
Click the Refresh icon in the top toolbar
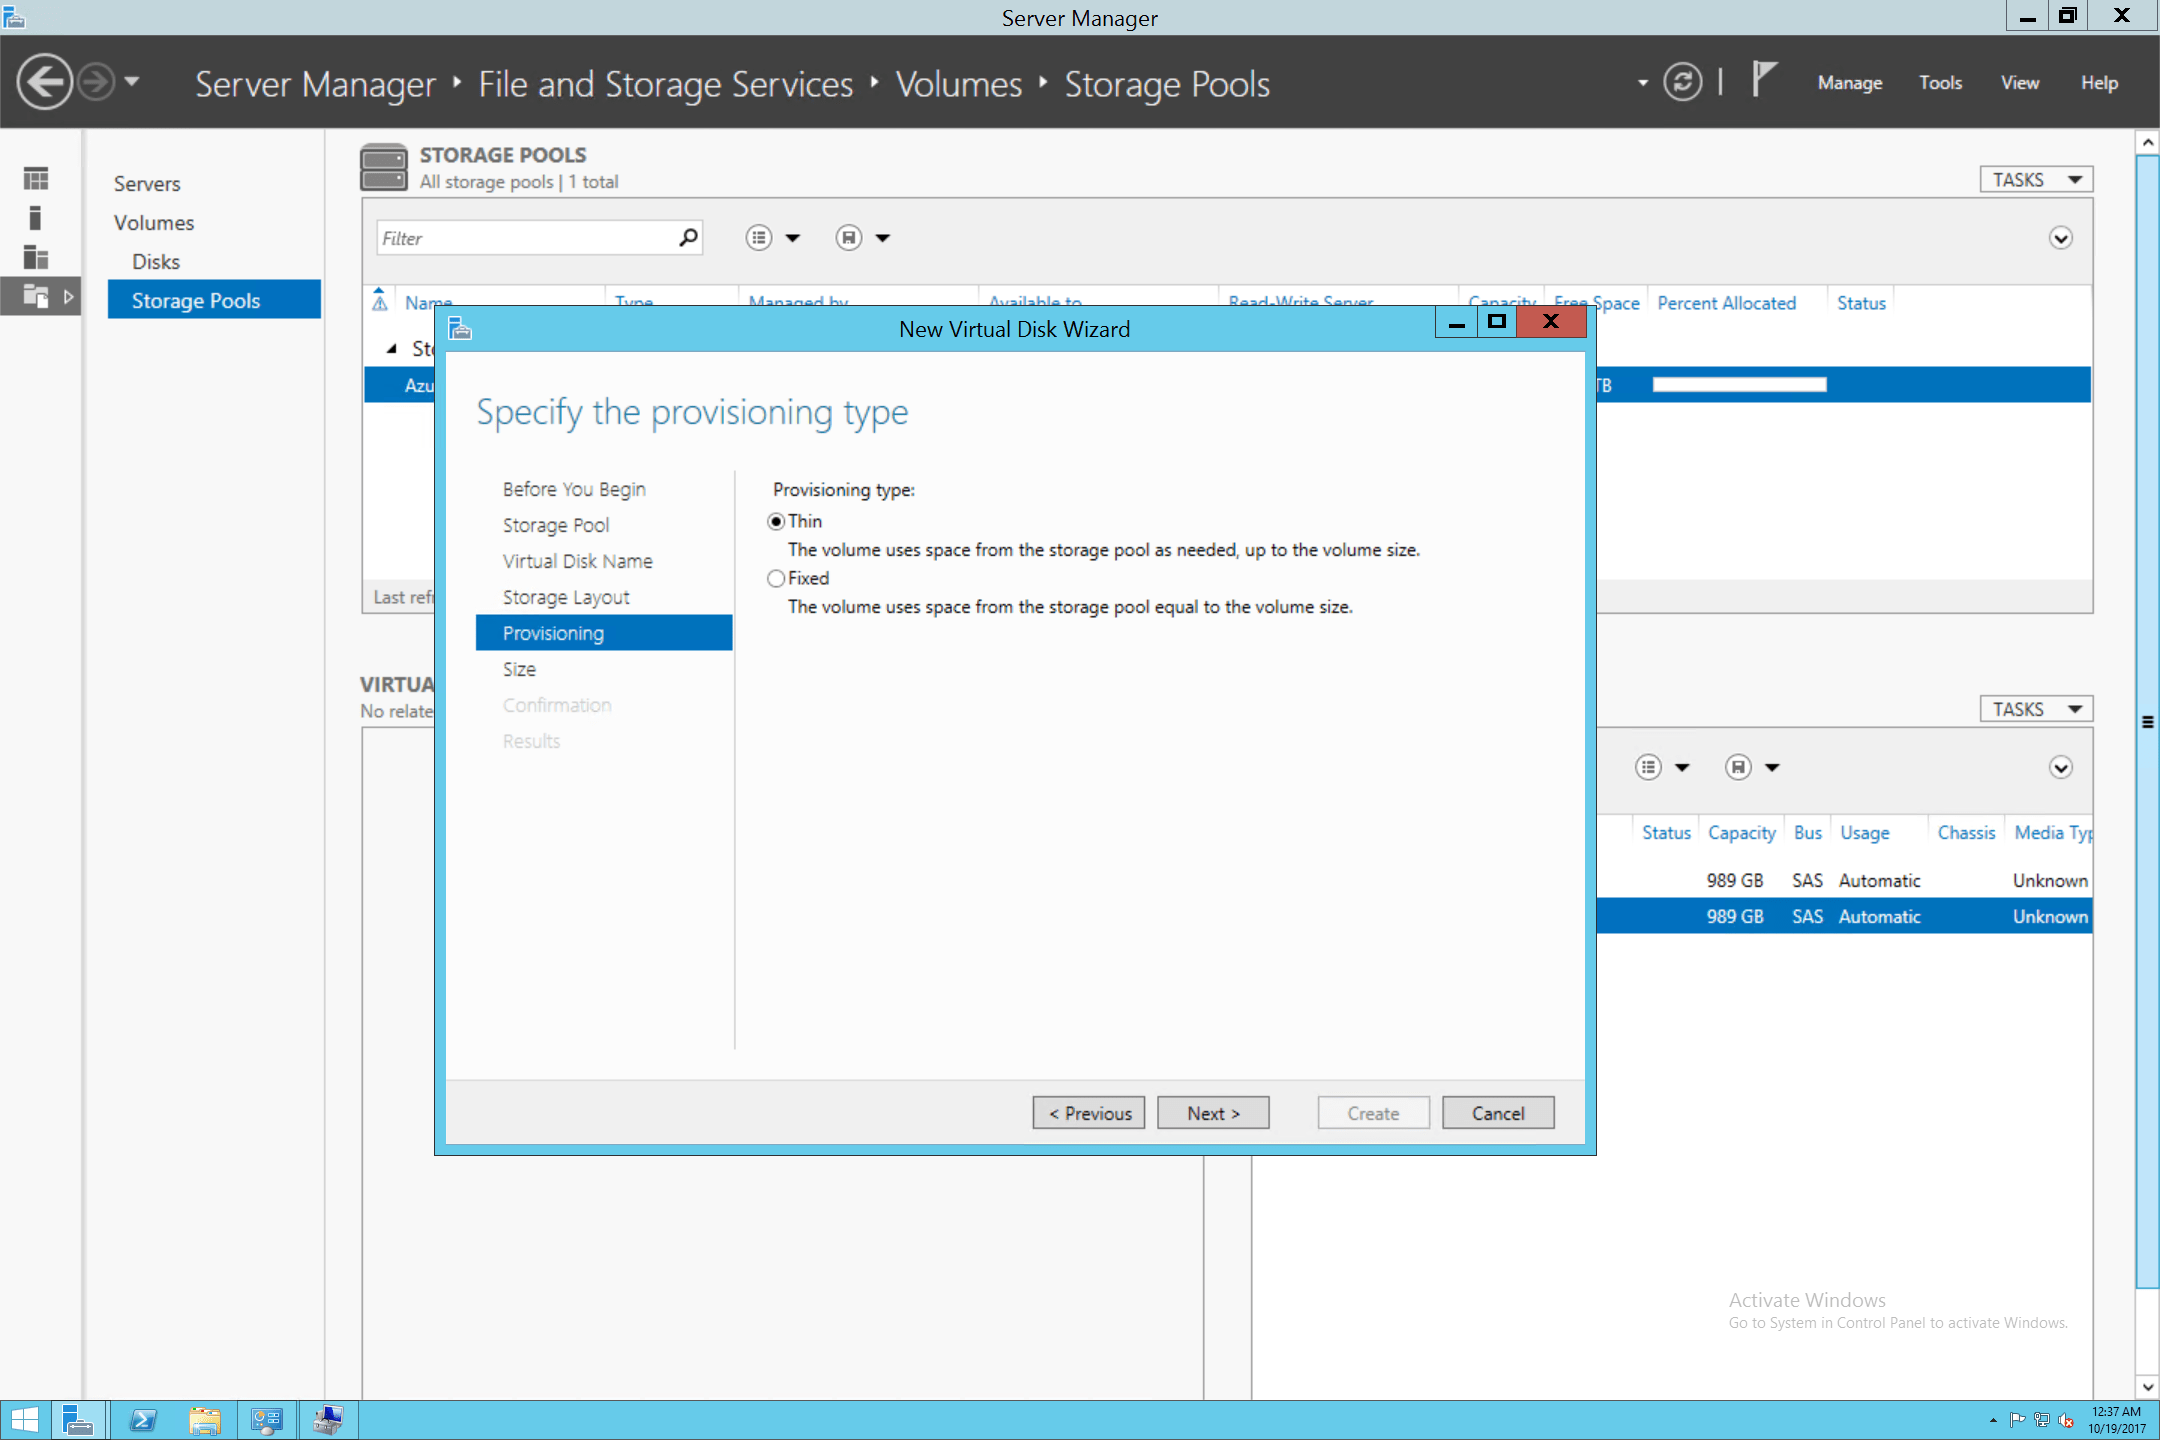1684,82
